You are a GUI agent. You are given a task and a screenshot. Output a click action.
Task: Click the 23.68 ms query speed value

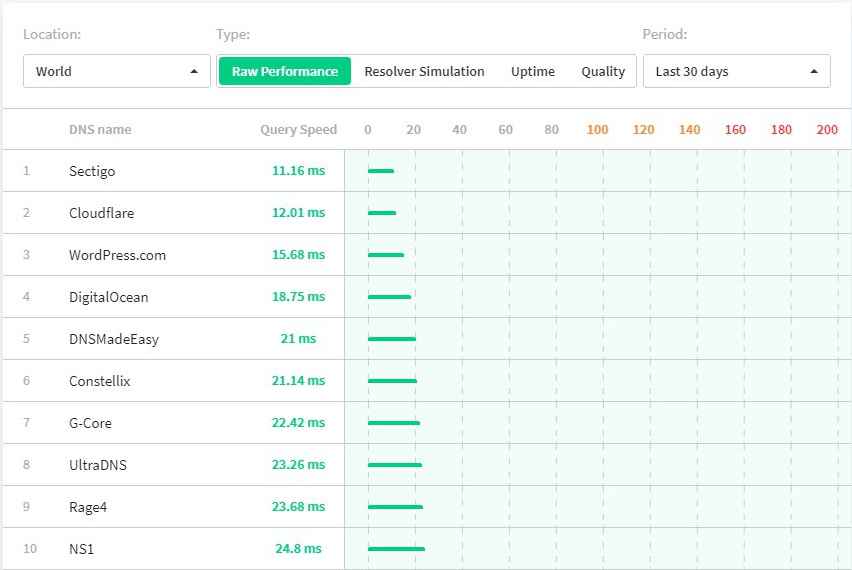pyautogui.click(x=298, y=506)
